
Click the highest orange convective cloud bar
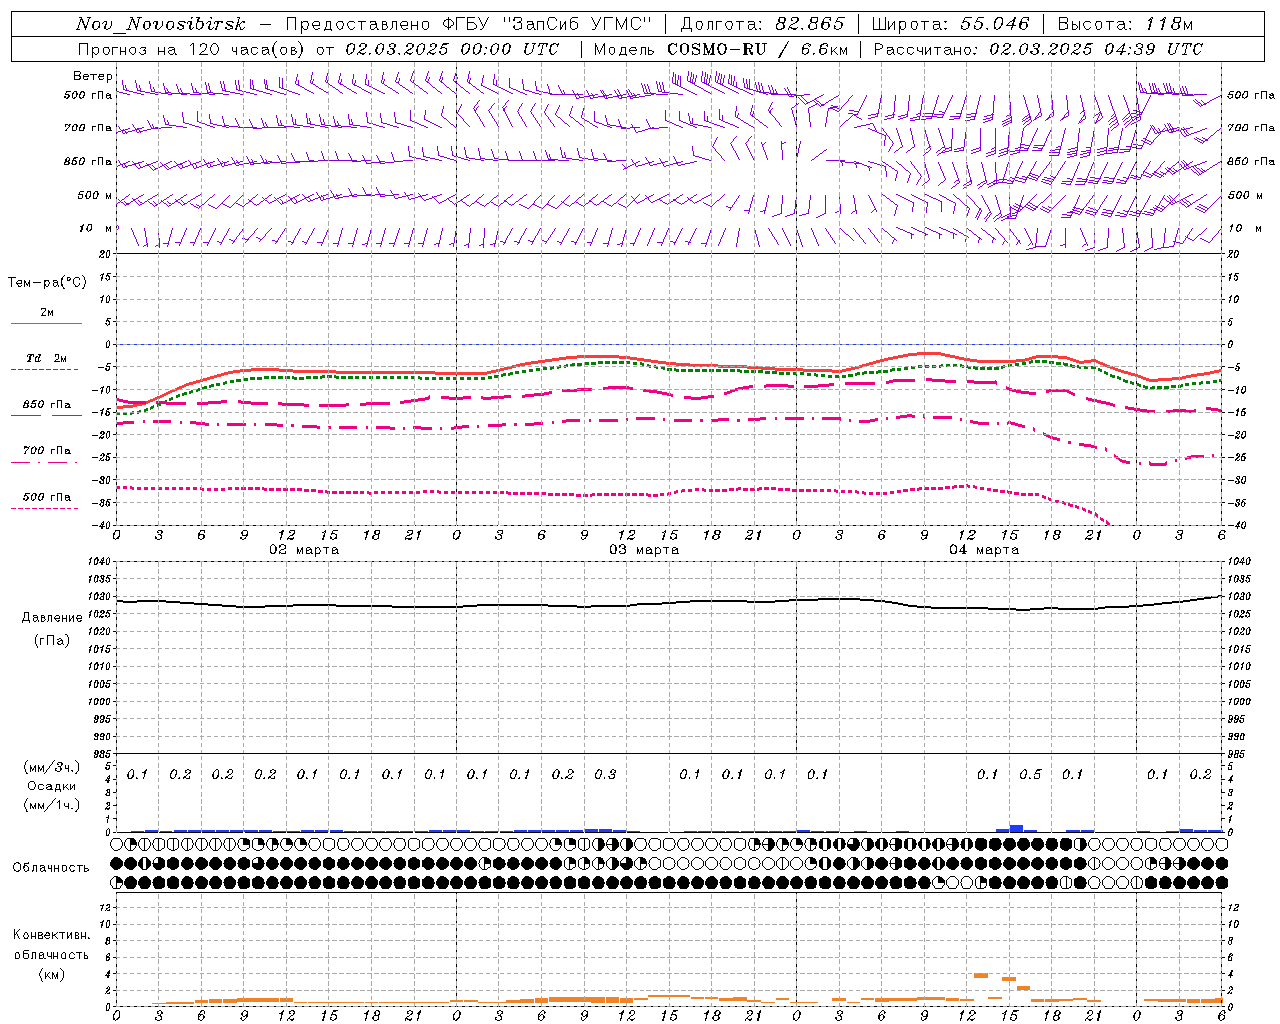981,975
